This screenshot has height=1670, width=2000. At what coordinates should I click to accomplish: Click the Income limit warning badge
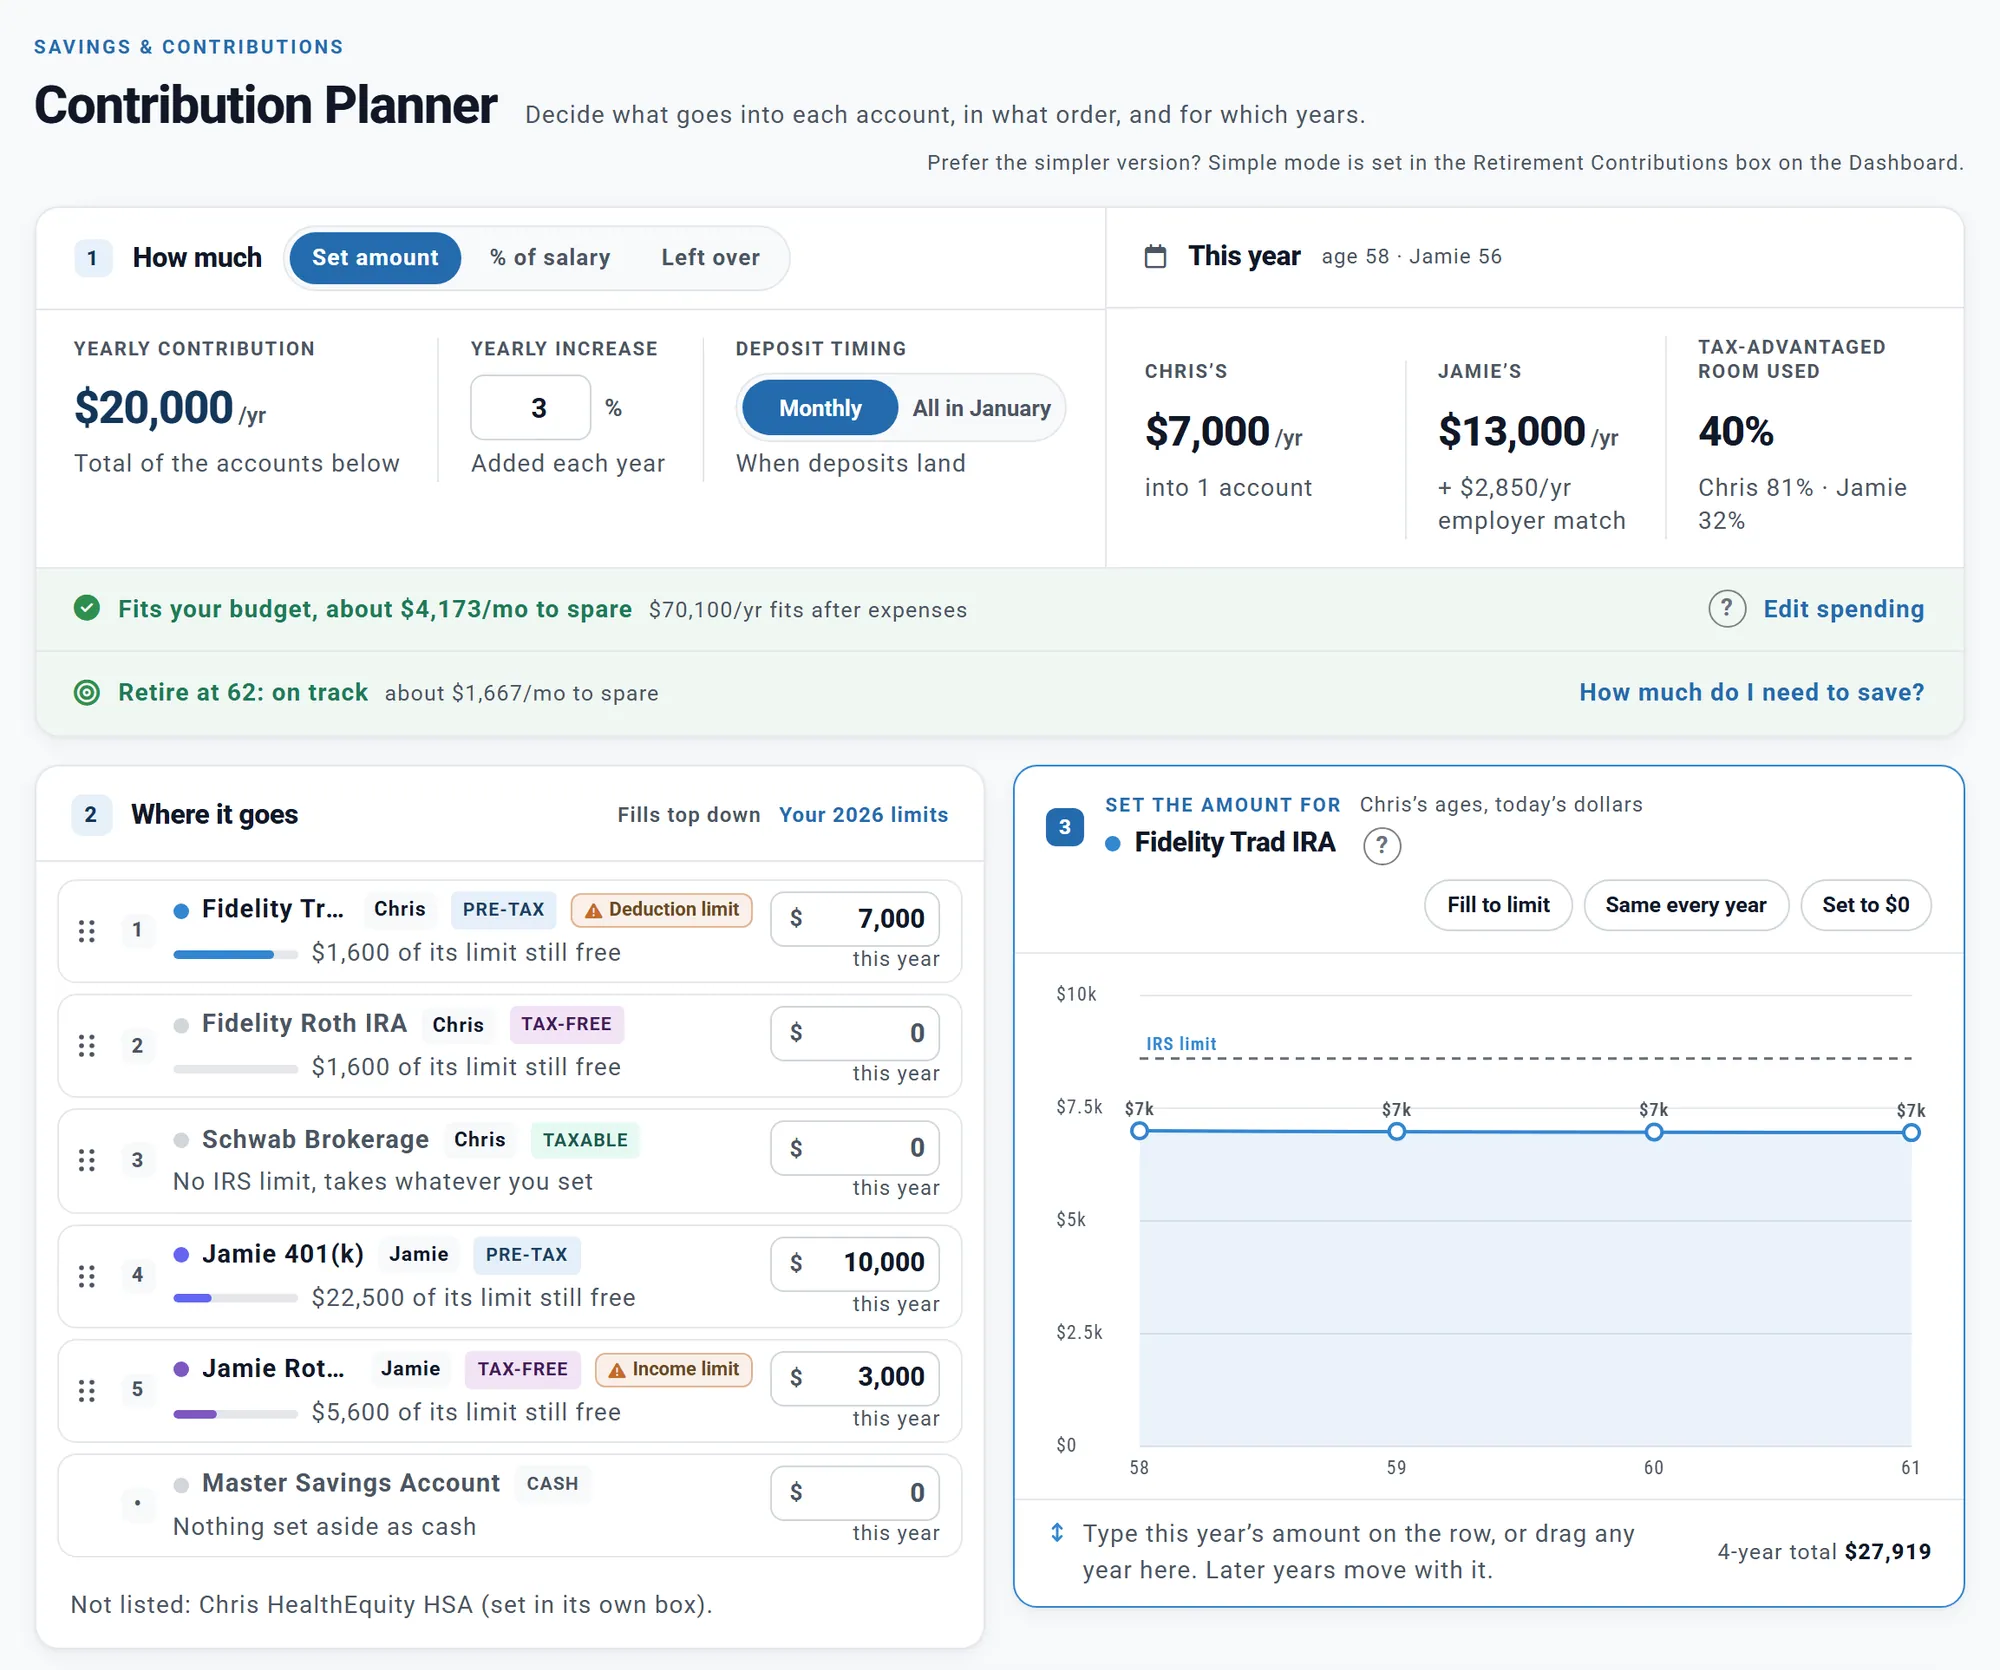click(674, 1370)
